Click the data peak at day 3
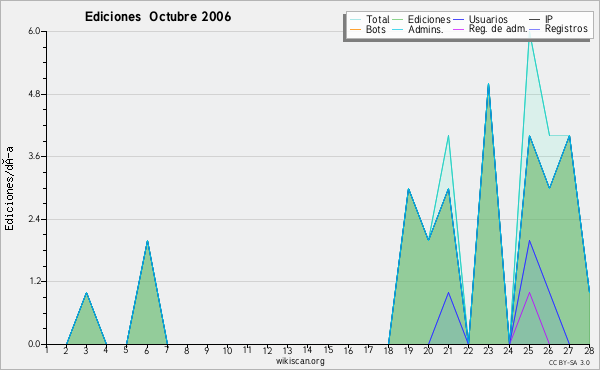 86,293
